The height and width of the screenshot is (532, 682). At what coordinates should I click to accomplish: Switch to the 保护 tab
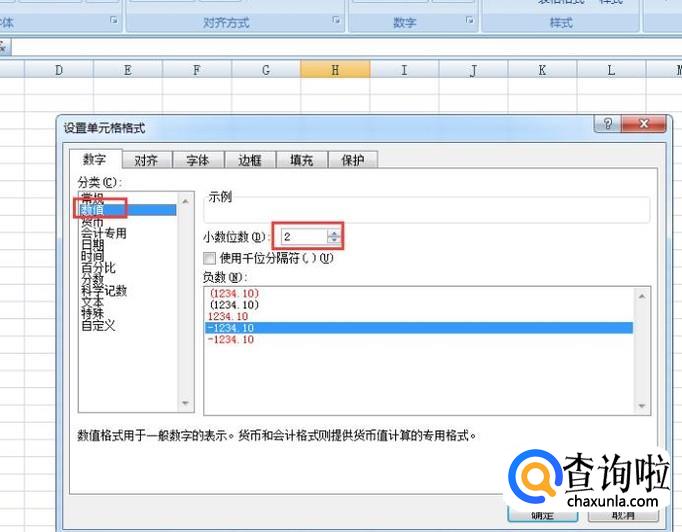[352, 160]
